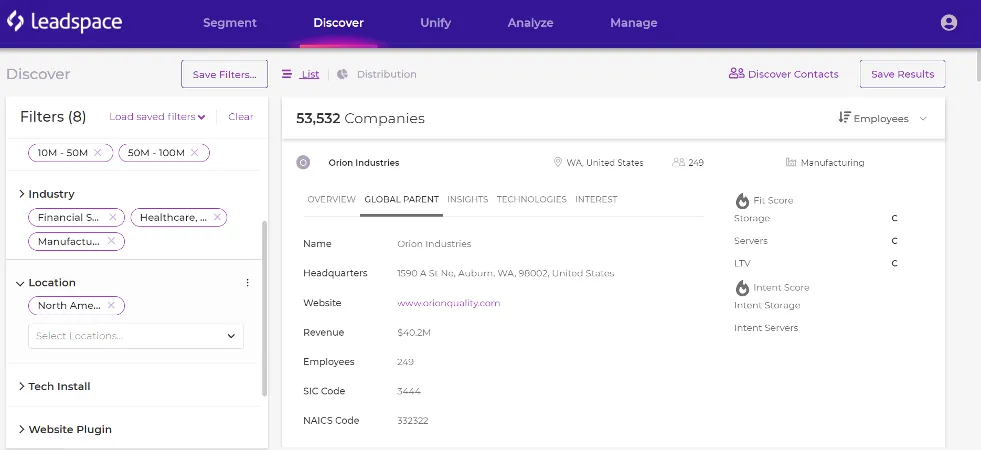
Task: Open the INSIGHTS tab
Action: pyautogui.click(x=468, y=199)
